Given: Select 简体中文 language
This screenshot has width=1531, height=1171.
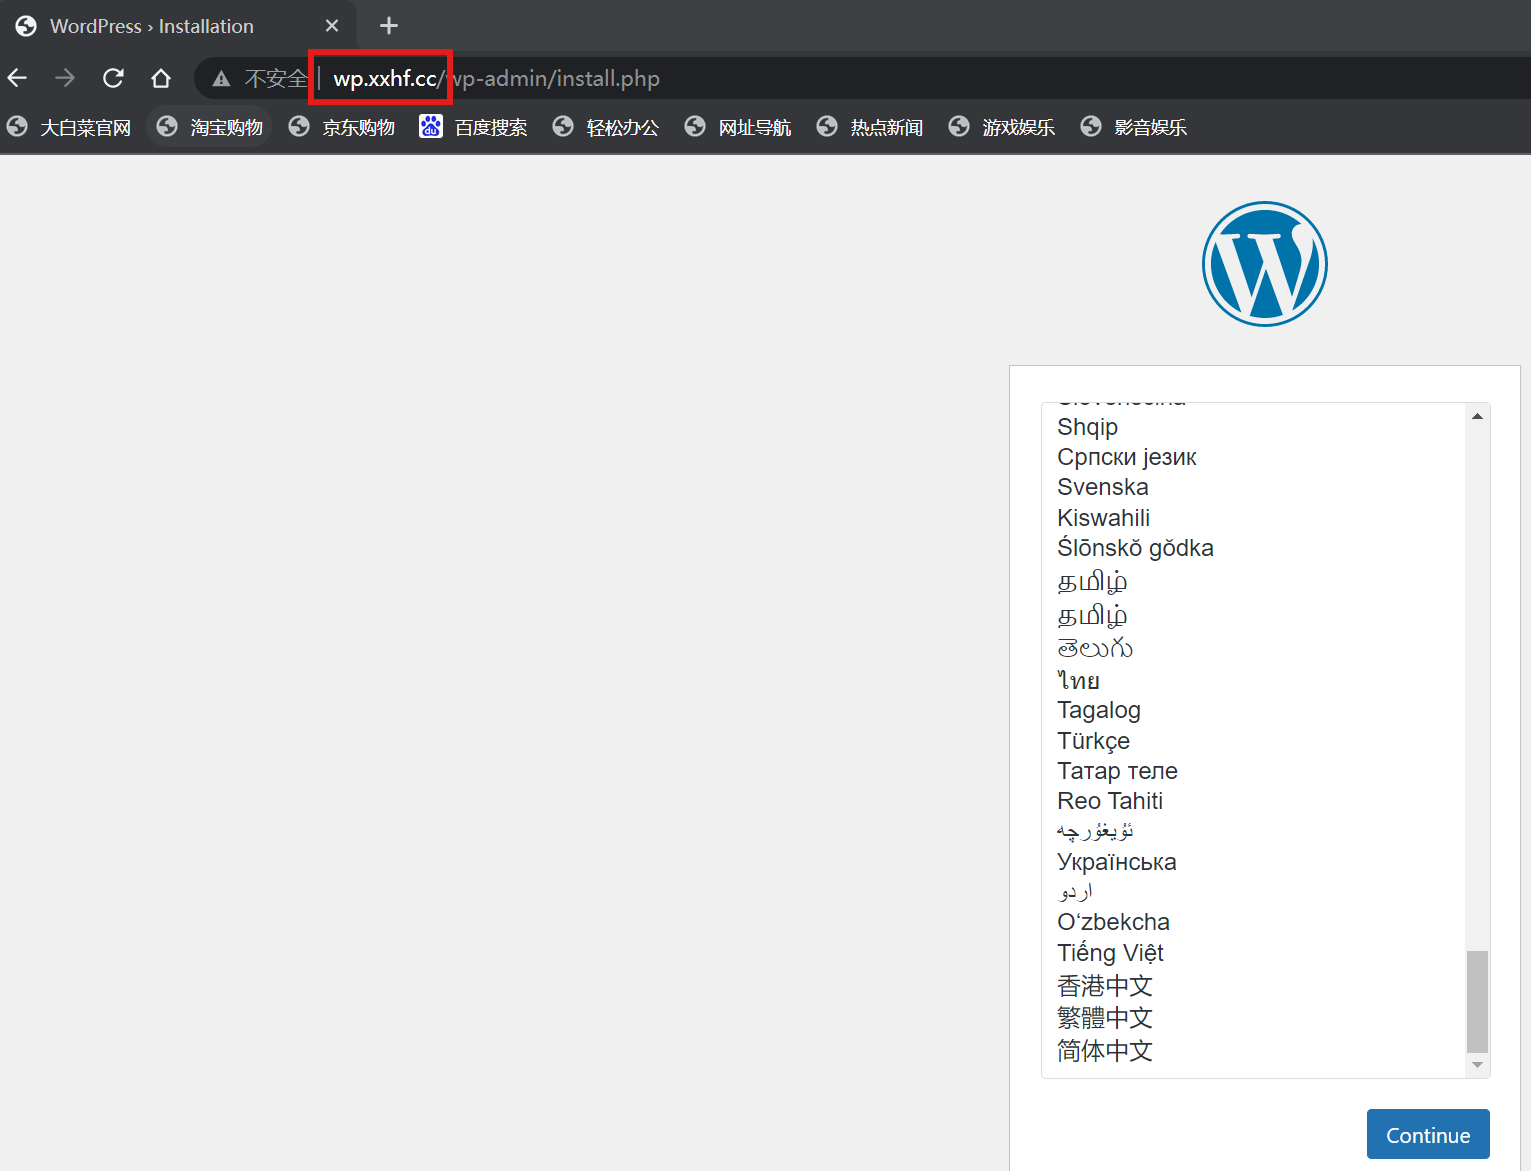Looking at the screenshot, I should click(x=1253, y=1051).
